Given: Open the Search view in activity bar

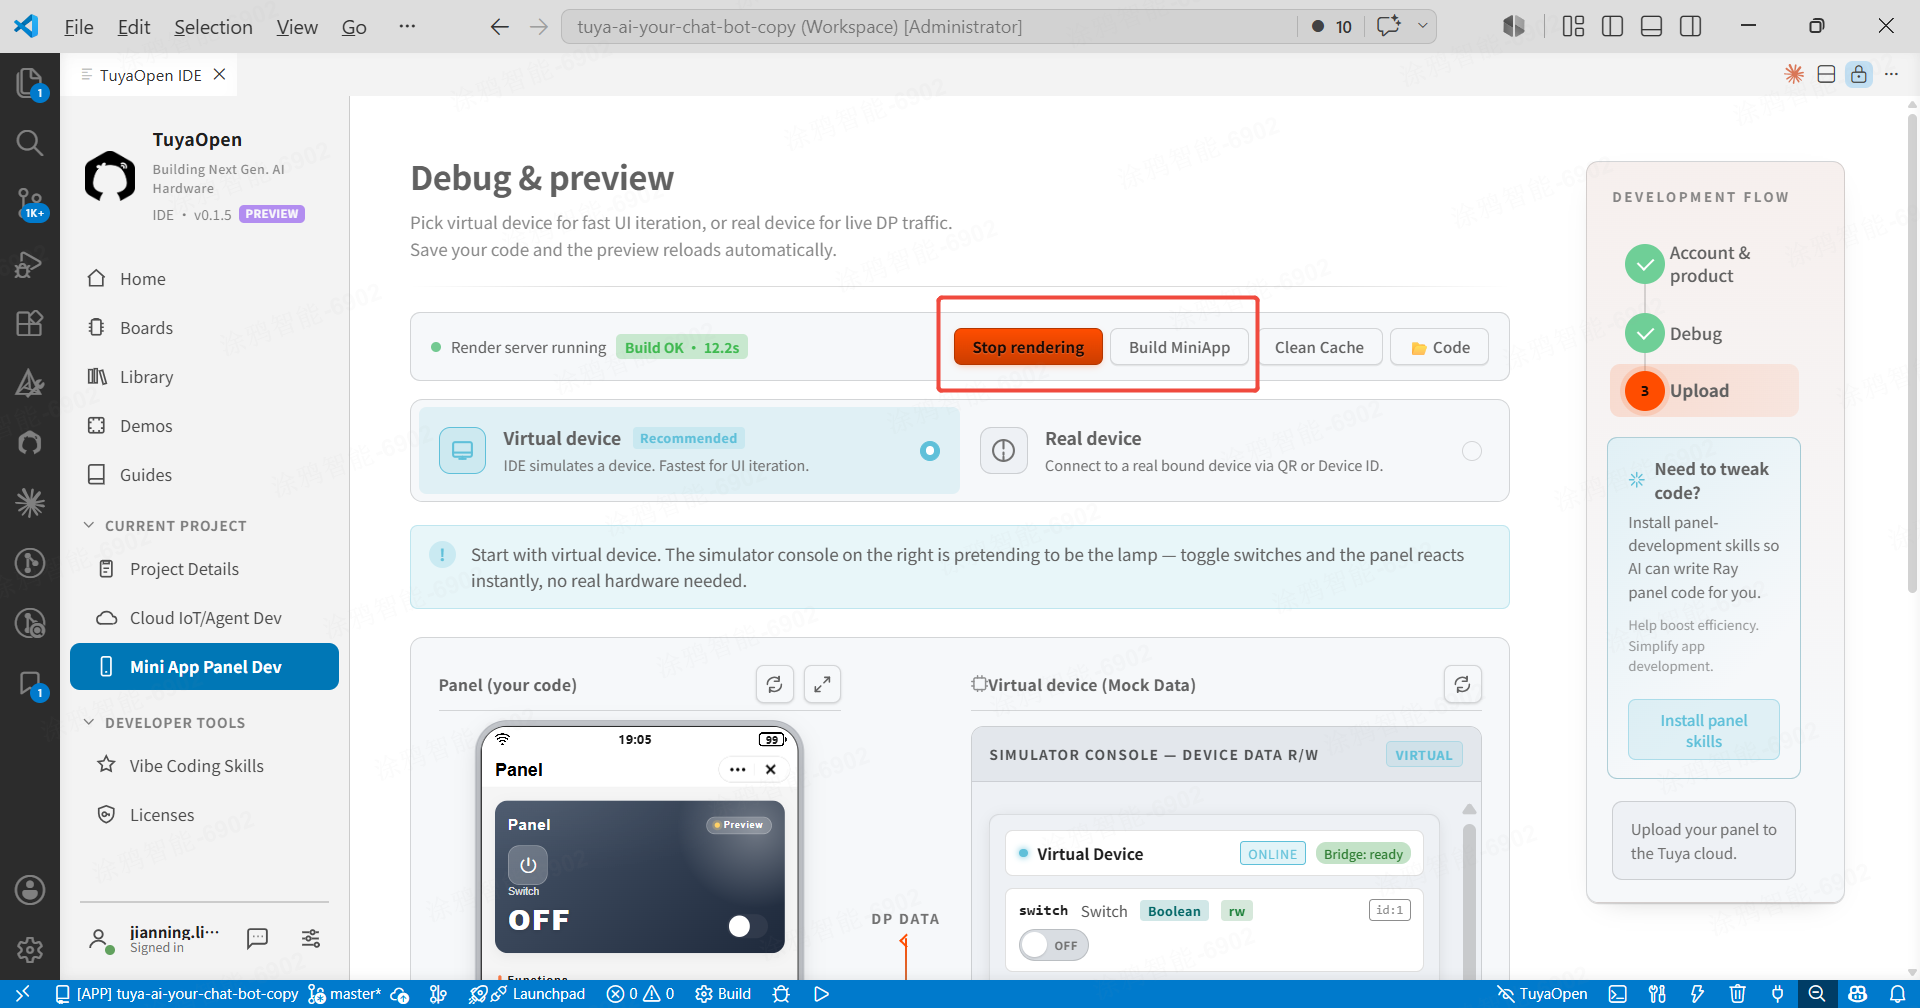Looking at the screenshot, I should point(30,143).
